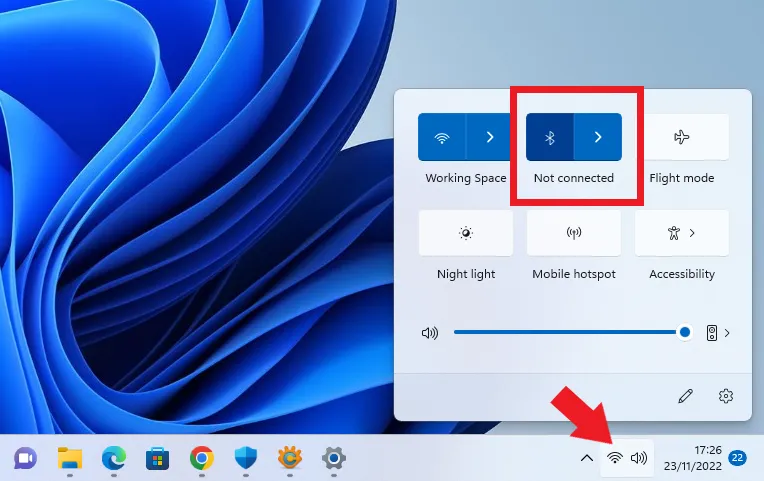Enable Flight mode
Screen dimensions: 764x481
(682, 137)
